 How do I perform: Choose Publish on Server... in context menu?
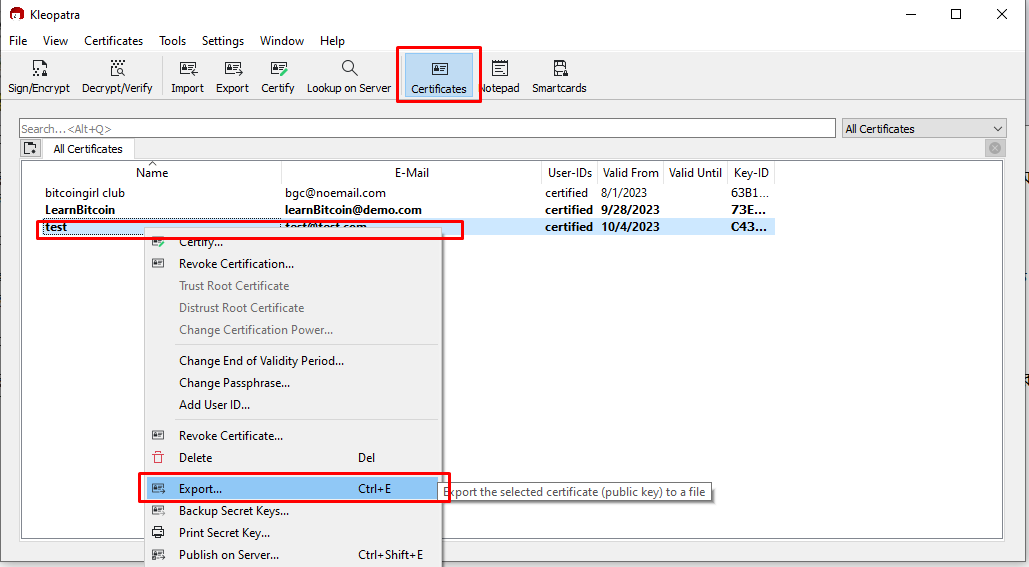tap(293, 555)
